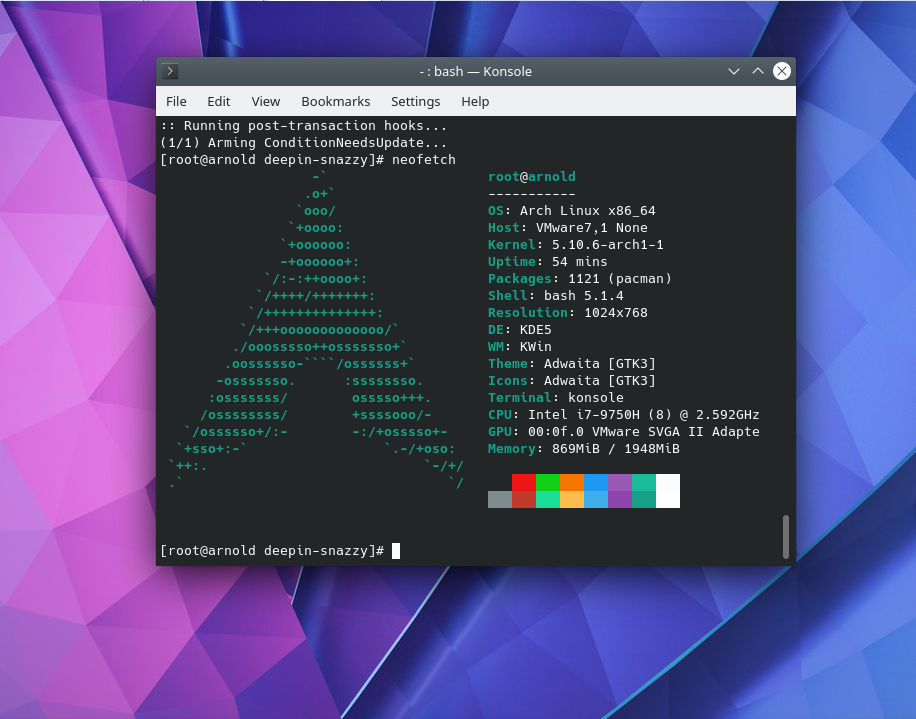Click the block cursor after the last prompt
Viewport: 916px width, 719px height.
[396, 551]
